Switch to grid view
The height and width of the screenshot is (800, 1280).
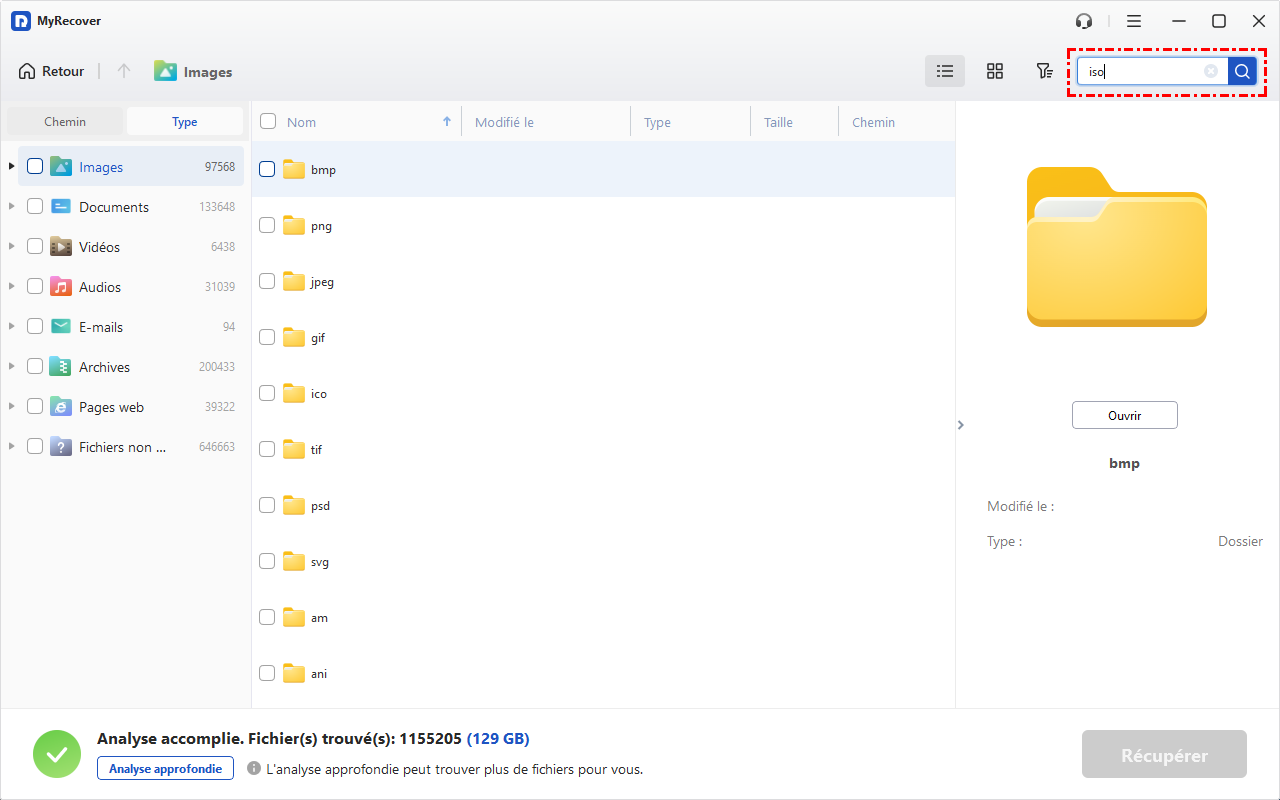click(x=994, y=71)
